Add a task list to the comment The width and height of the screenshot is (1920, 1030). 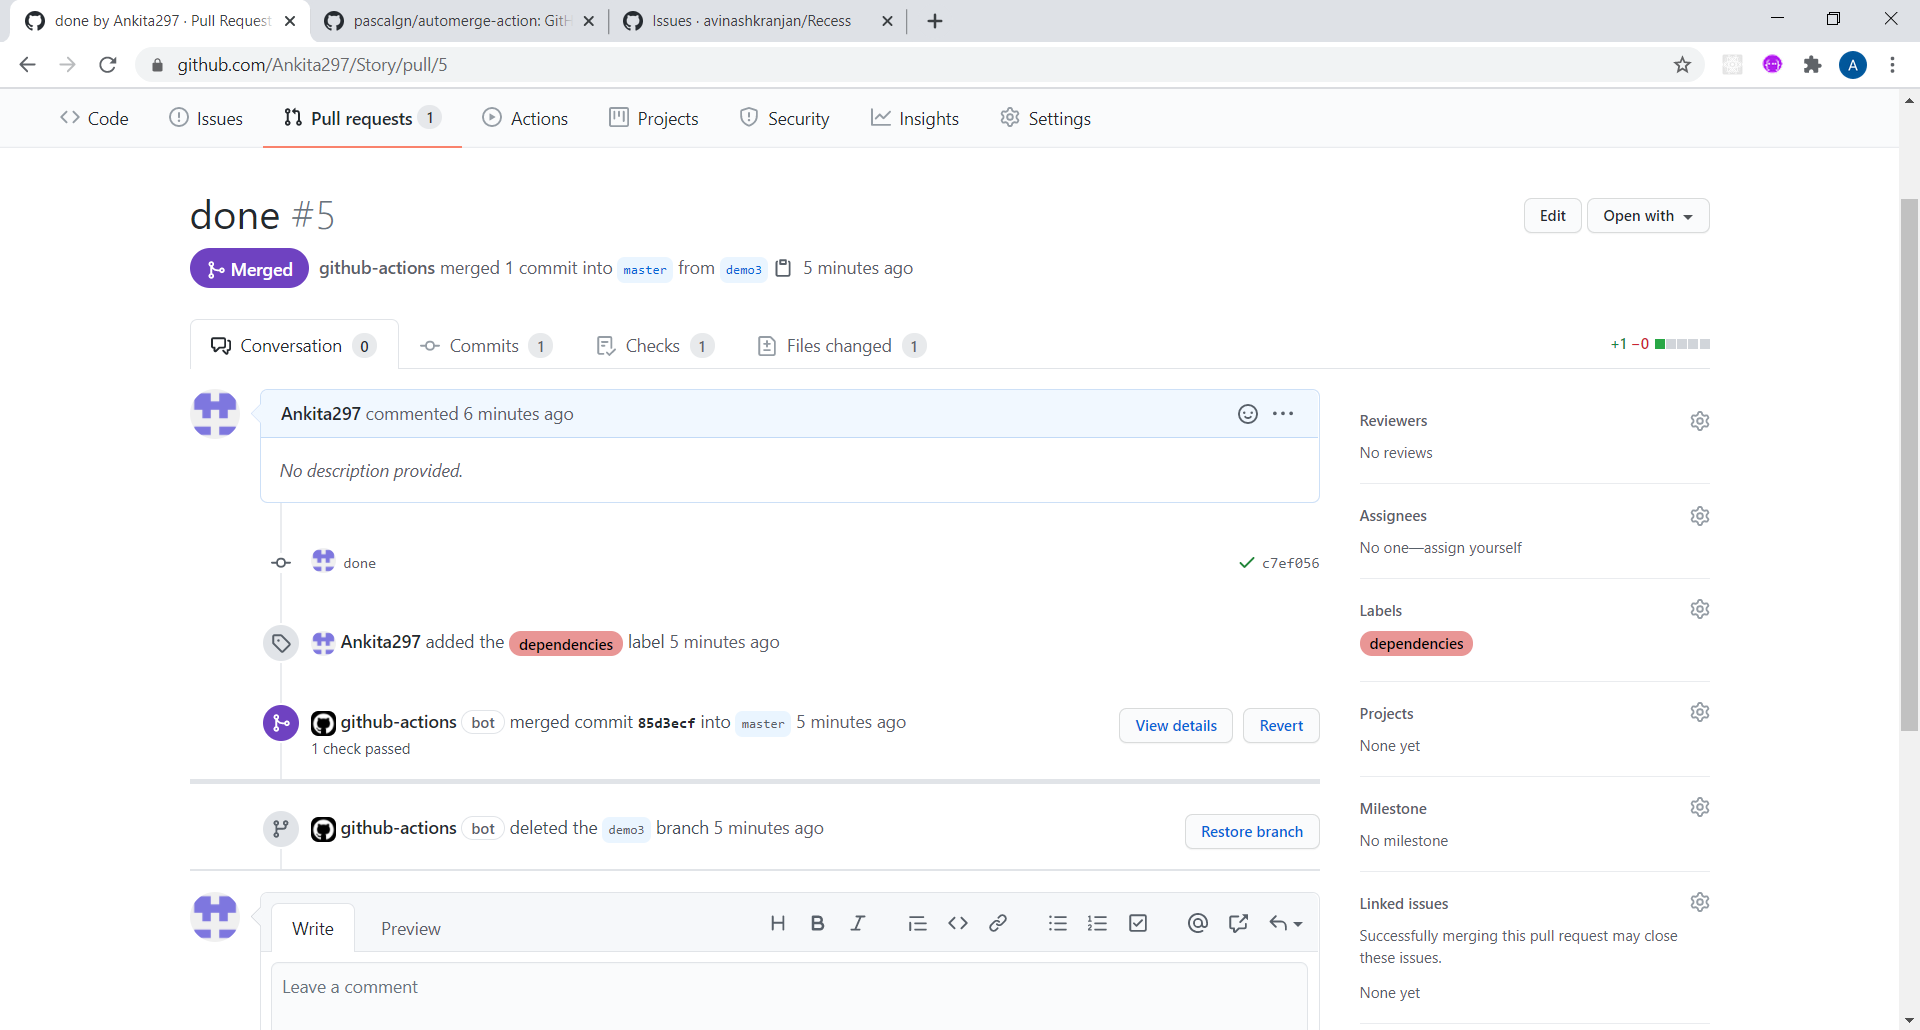(1137, 923)
